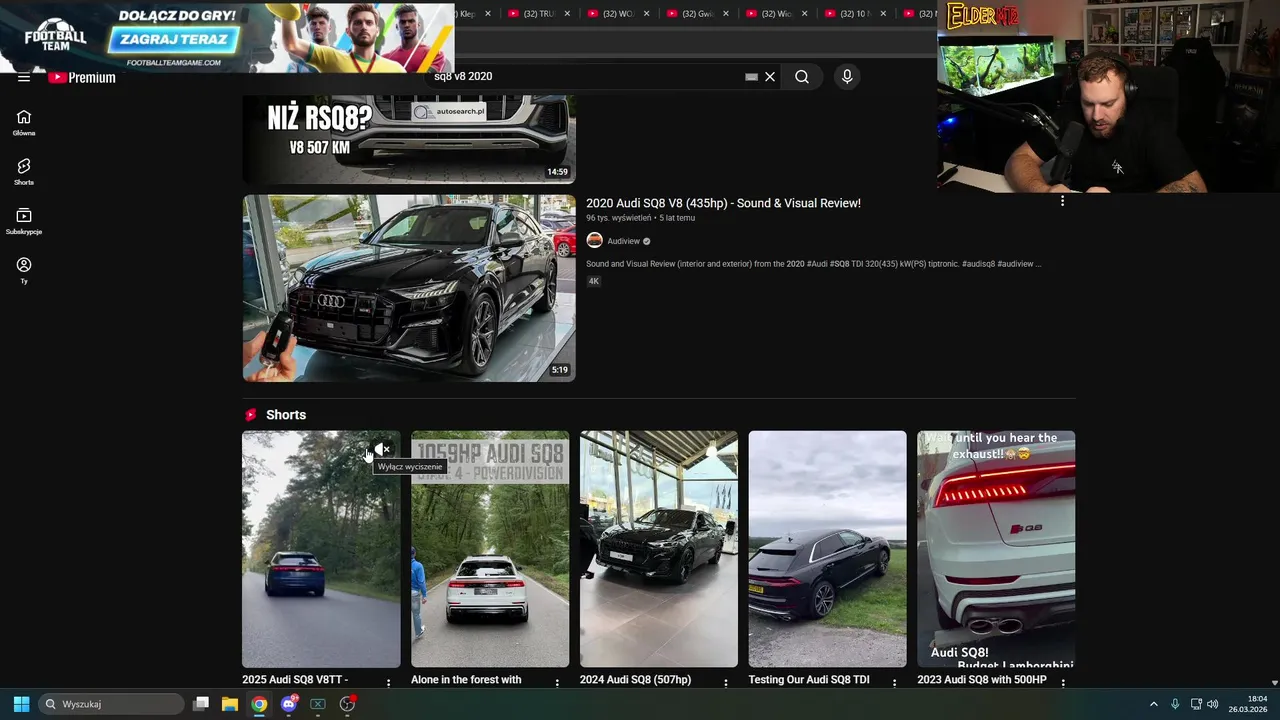Open Subskrypcje in the sidebar

24,221
